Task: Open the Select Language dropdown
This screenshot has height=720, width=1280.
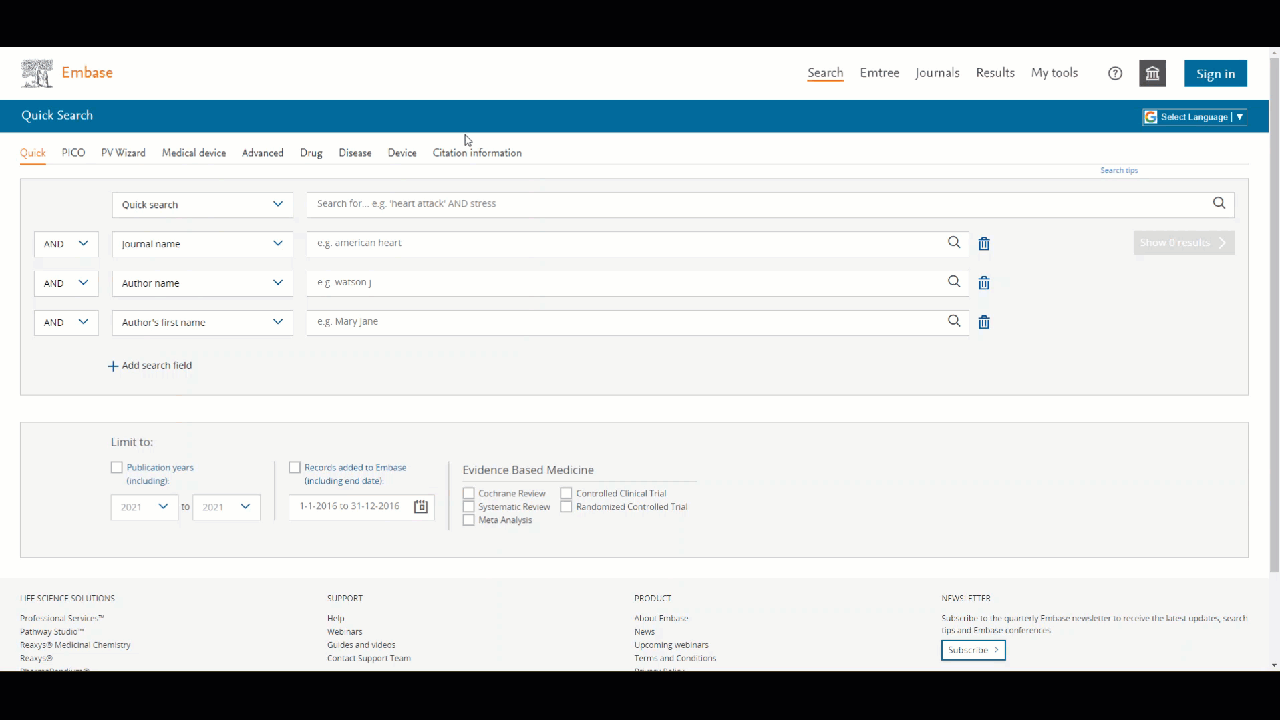Action: click(1195, 117)
